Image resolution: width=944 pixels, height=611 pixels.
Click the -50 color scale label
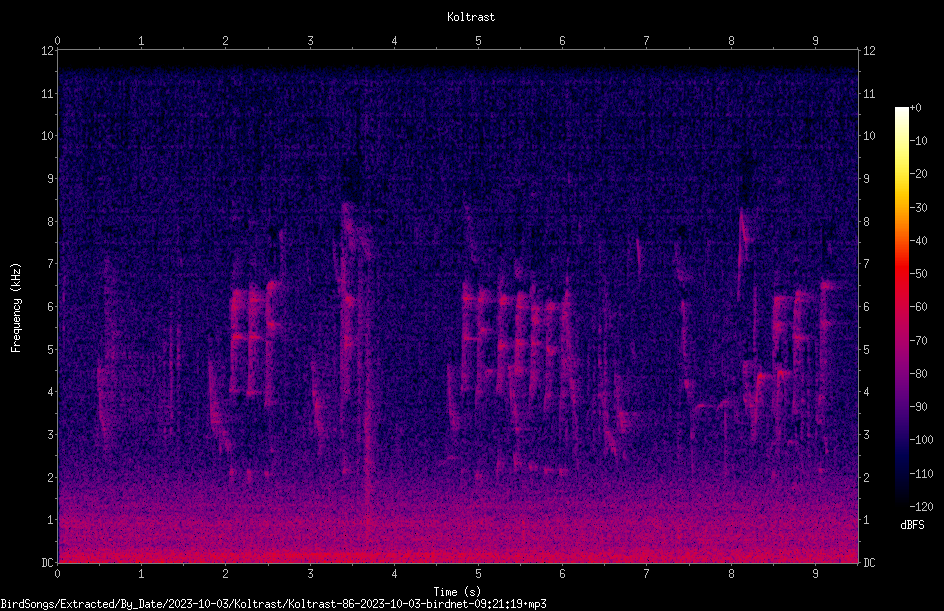[918, 274]
